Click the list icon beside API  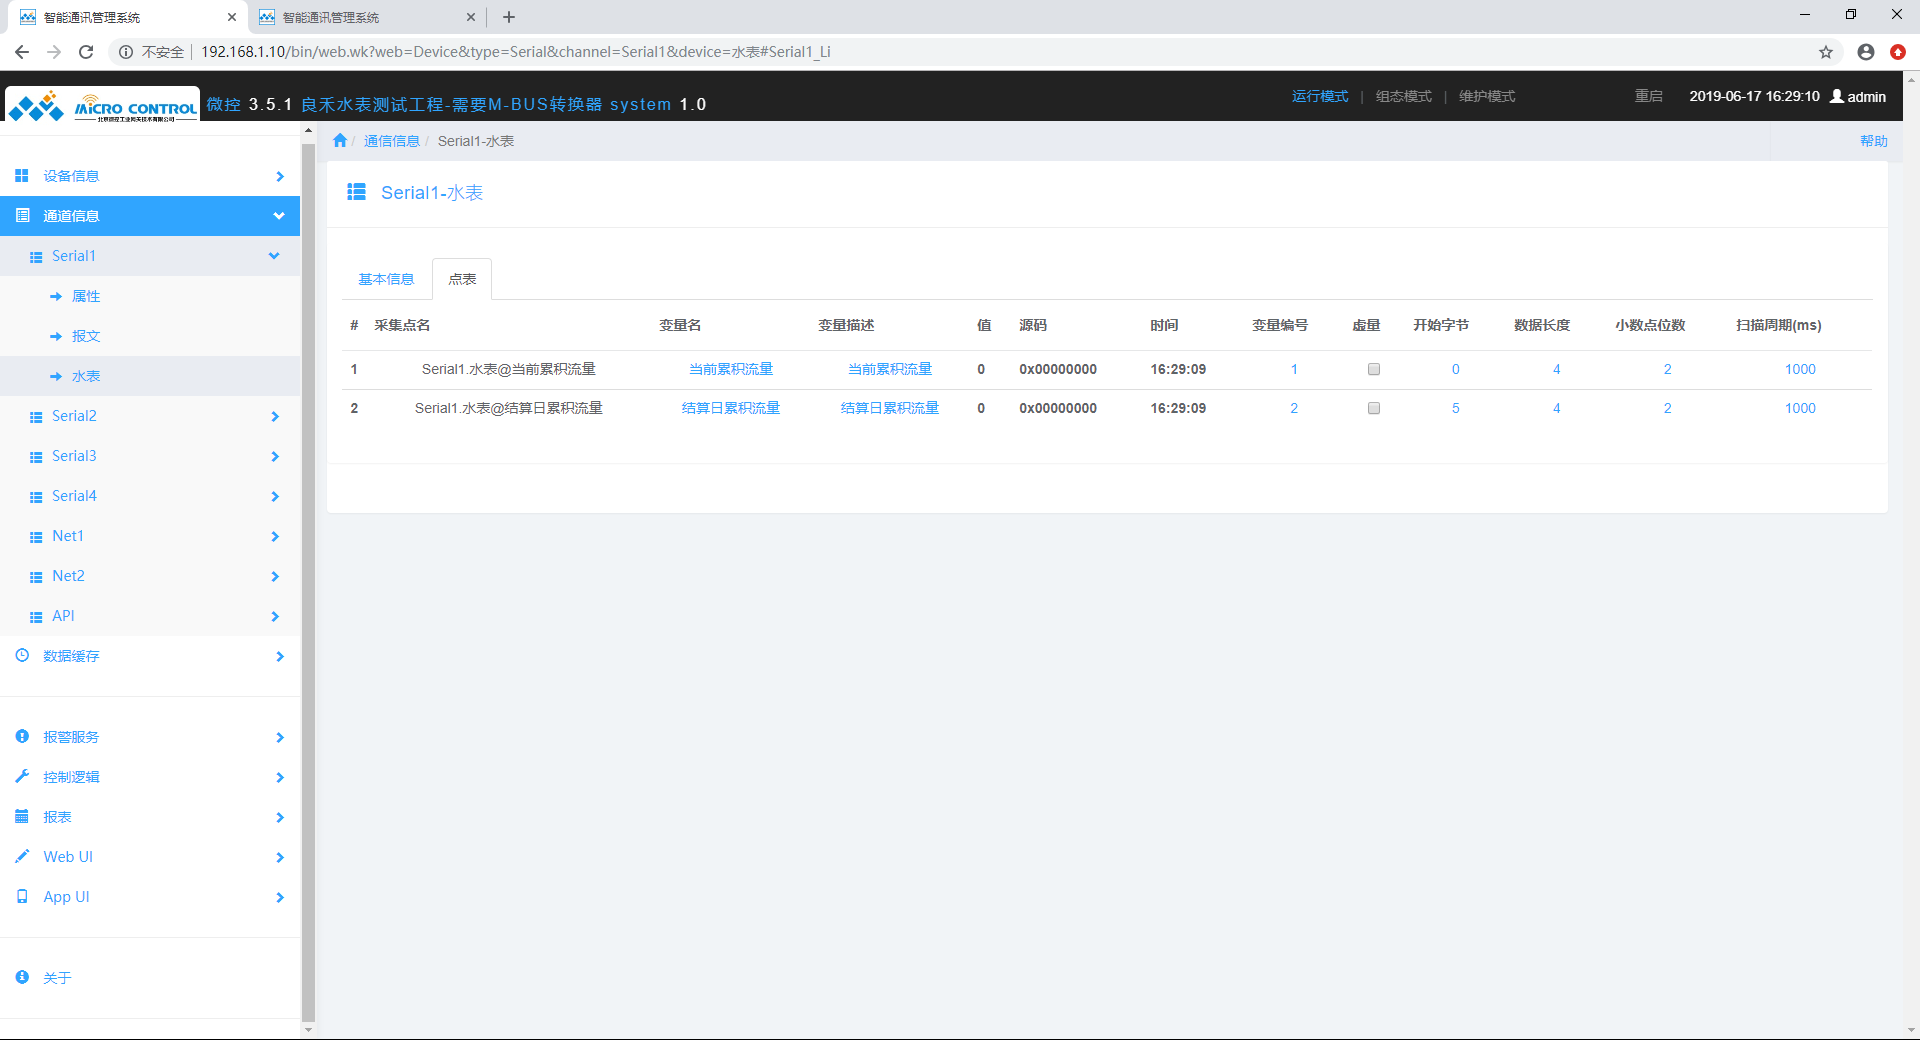coord(36,617)
